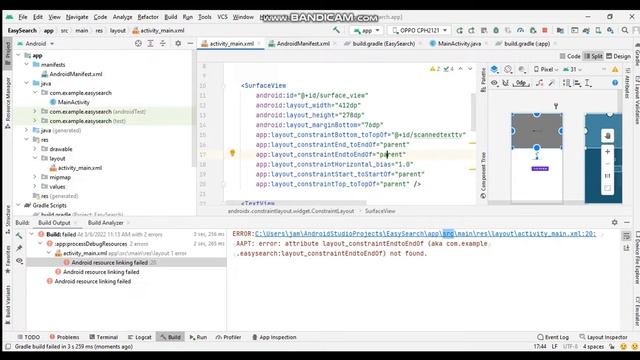Toggle View Options eye in design toolbar
Screen dimensions: 640x360
tap(494, 83)
